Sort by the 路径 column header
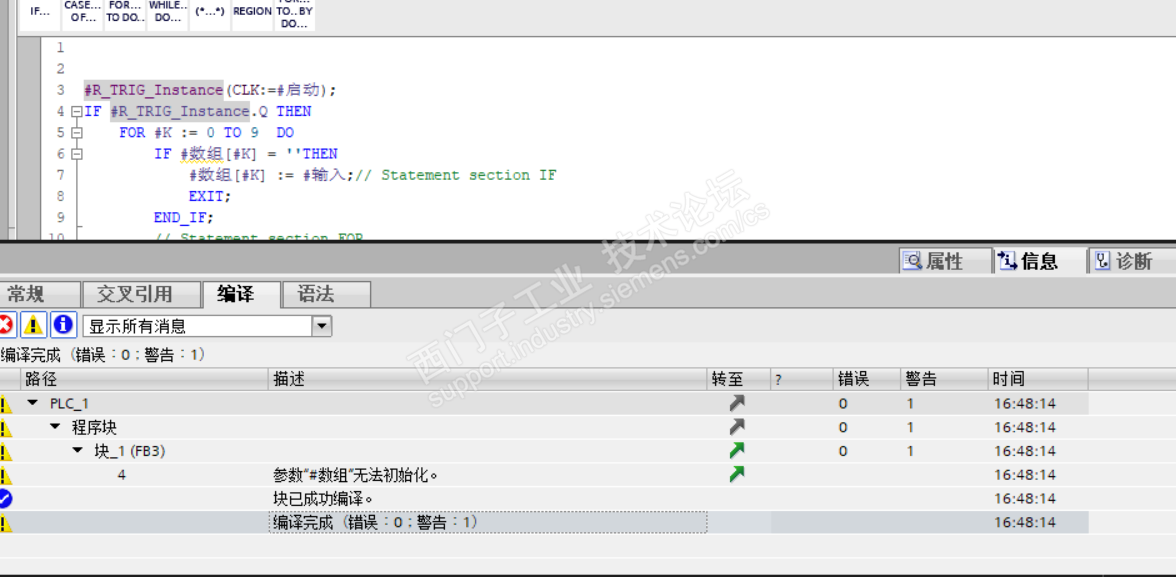The width and height of the screenshot is (1176, 577). [145, 380]
